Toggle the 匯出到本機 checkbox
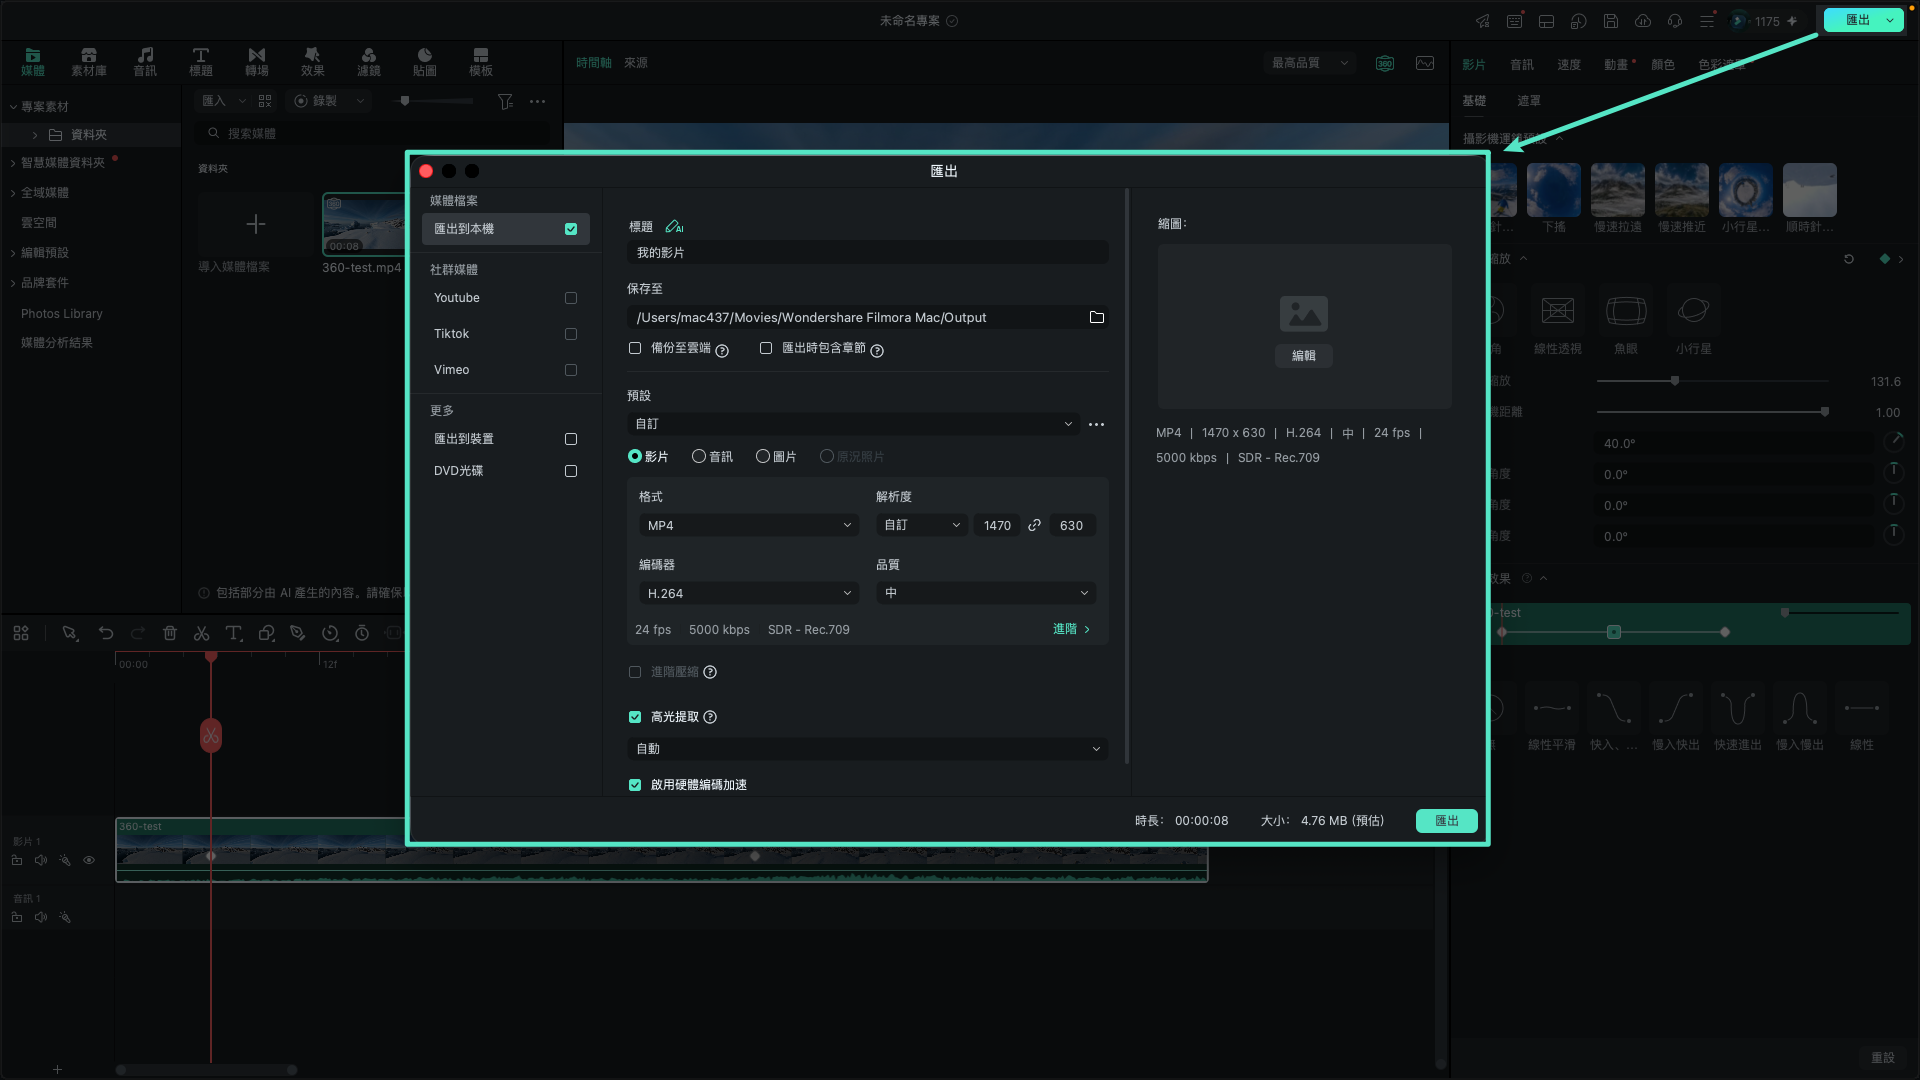 (x=571, y=229)
